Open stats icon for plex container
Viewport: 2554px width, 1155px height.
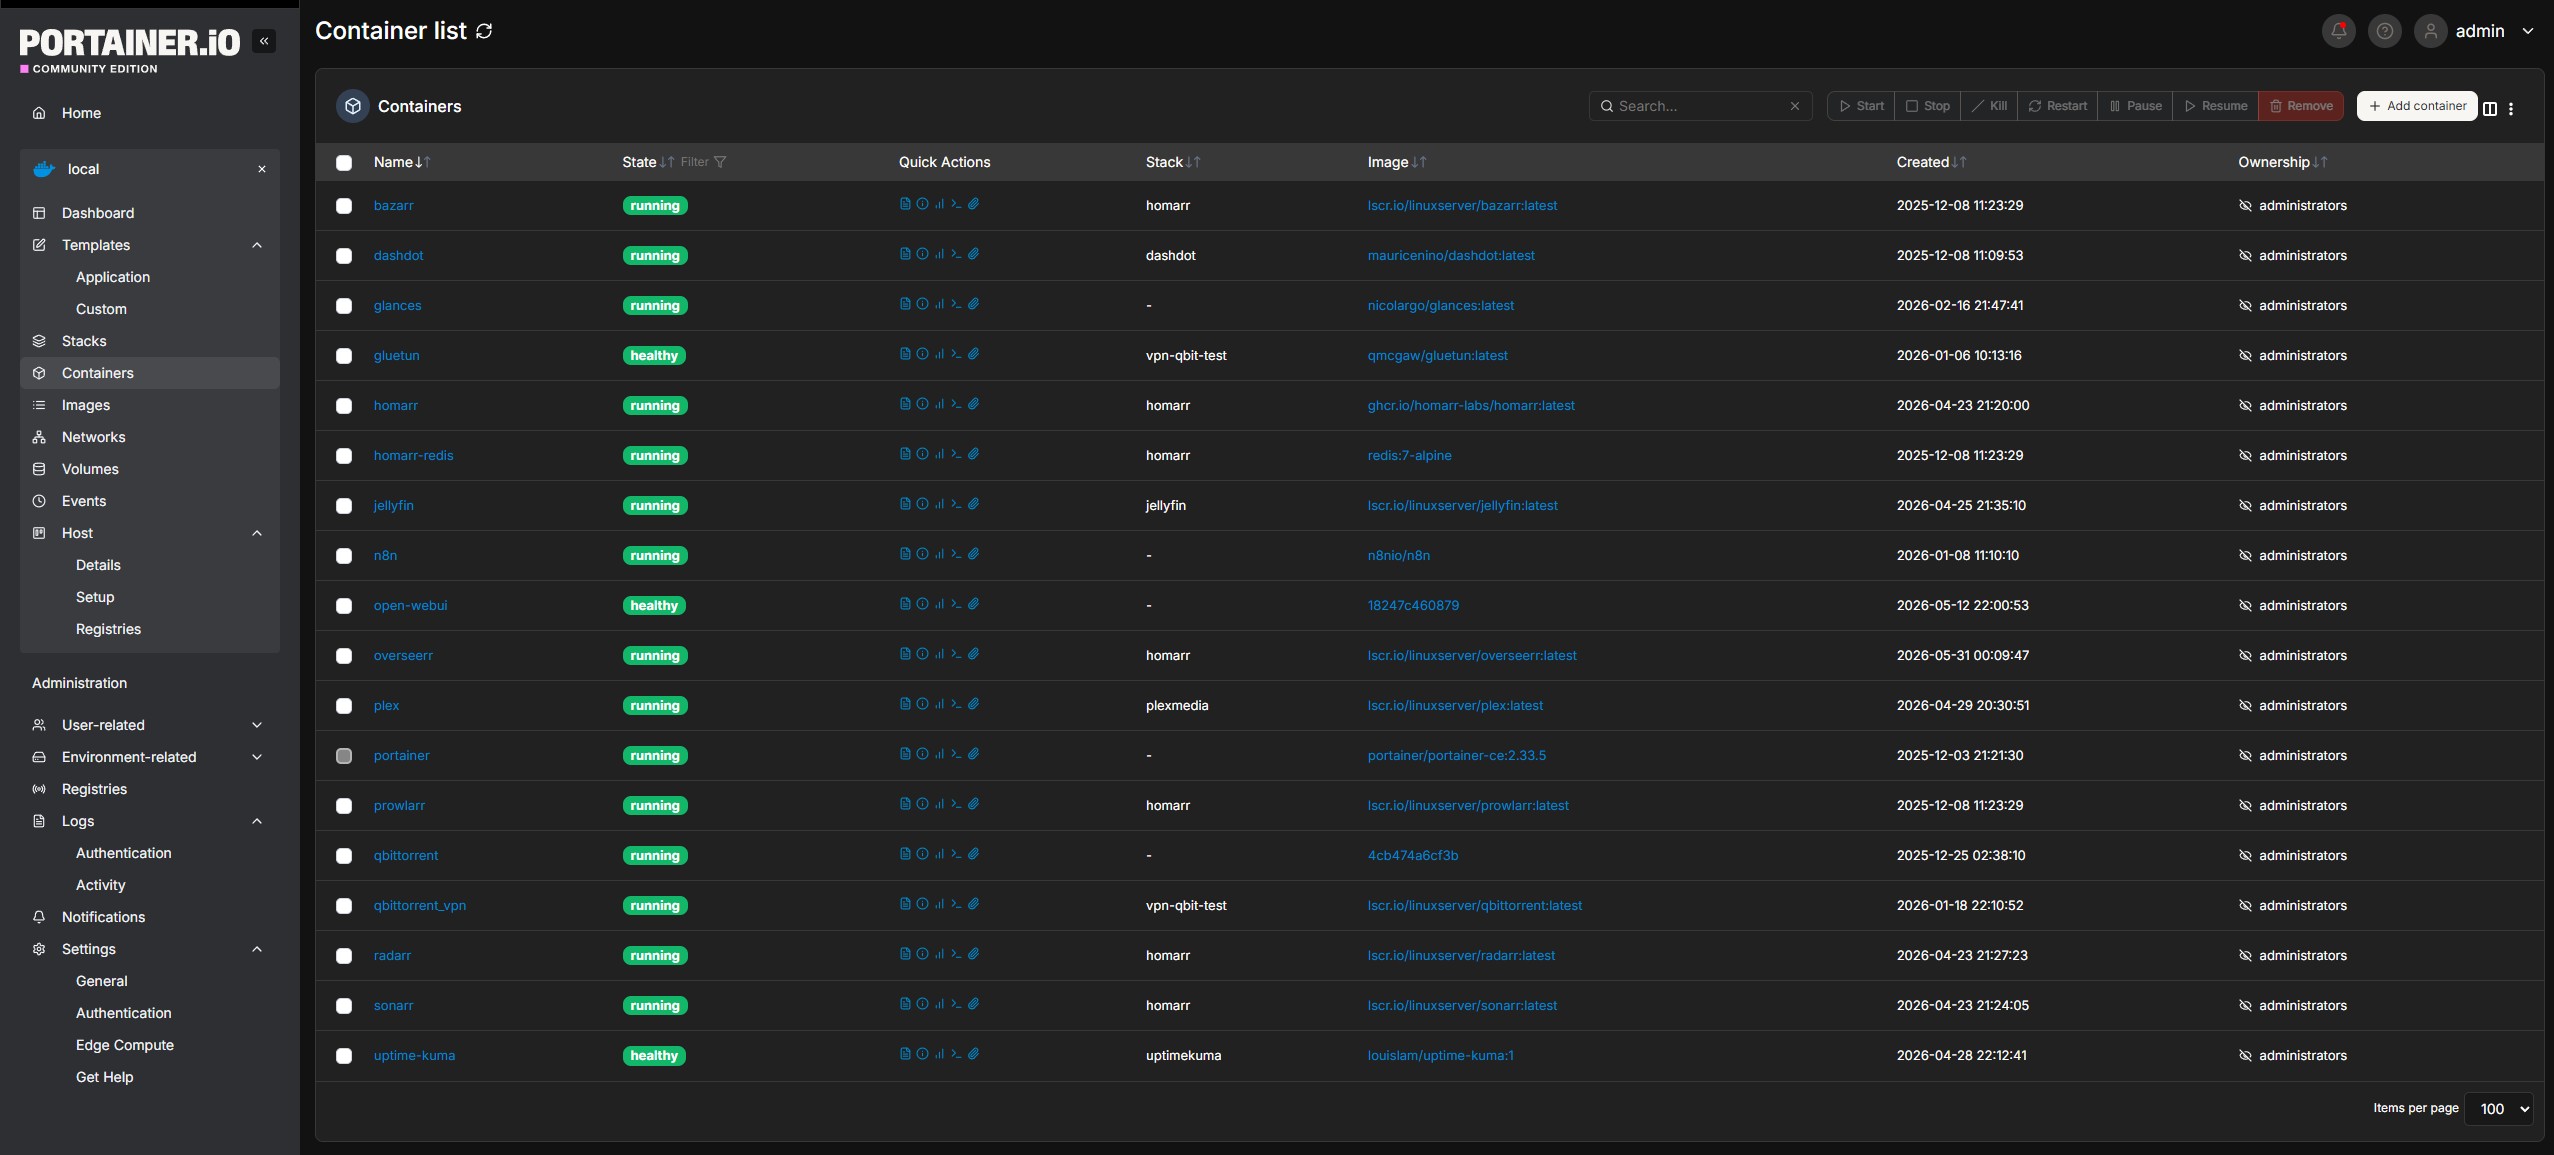coord(939,704)
